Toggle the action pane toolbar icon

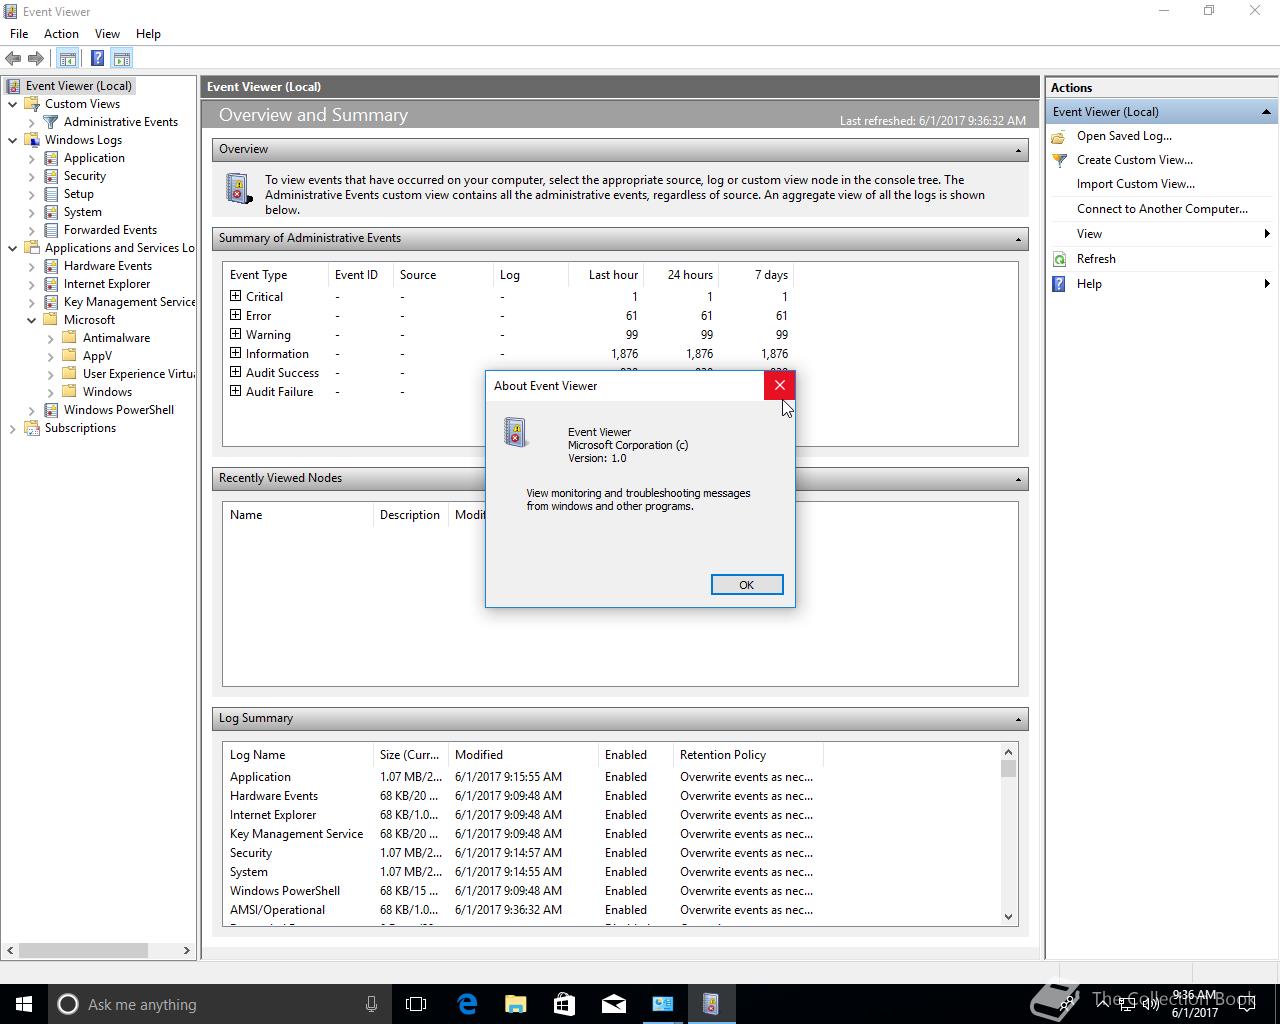[x=121, y=59]
